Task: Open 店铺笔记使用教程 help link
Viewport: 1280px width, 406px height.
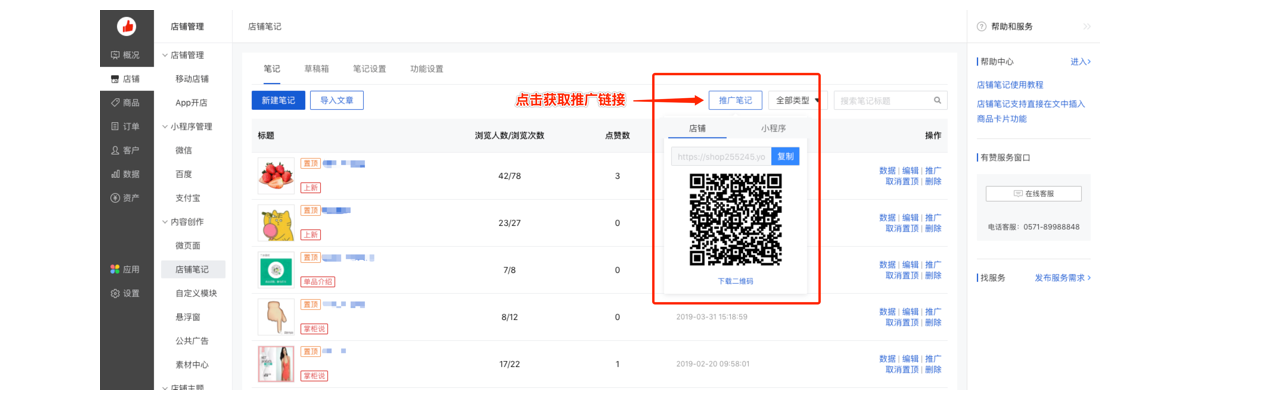Action: click(x=1010, y=85)
